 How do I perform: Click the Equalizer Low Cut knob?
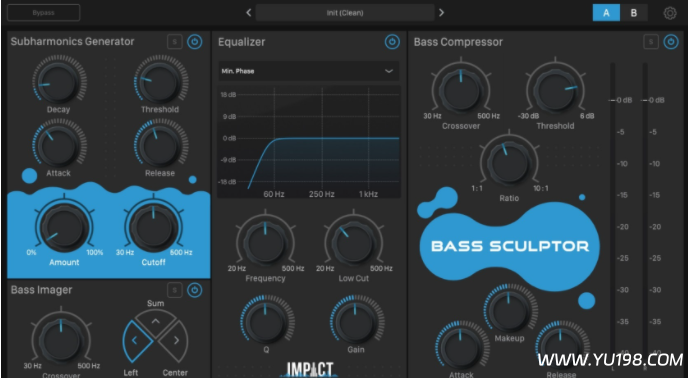click(354, 243)
